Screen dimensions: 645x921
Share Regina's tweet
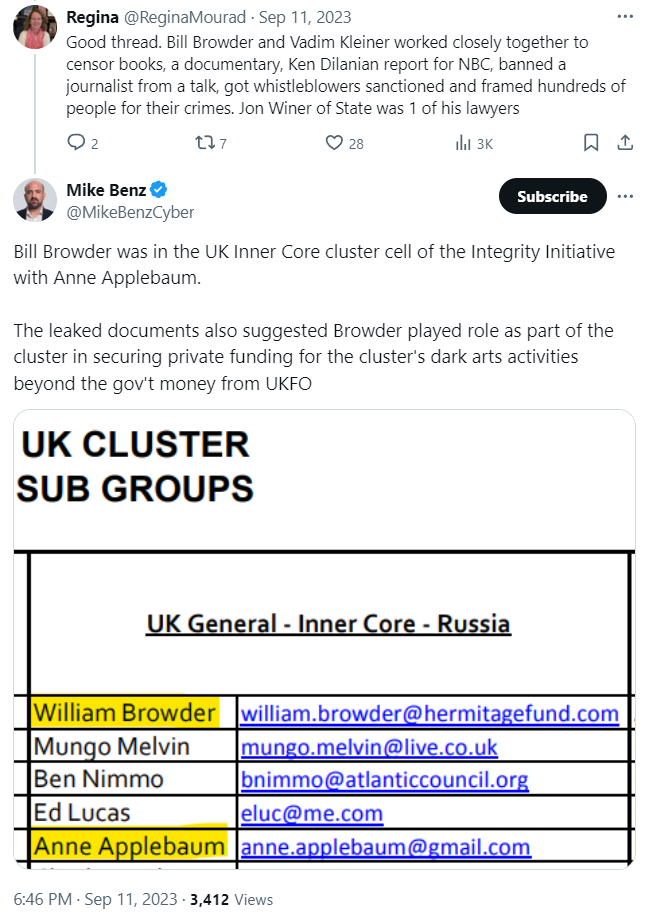pyautogui.click(x=625, y=143)
